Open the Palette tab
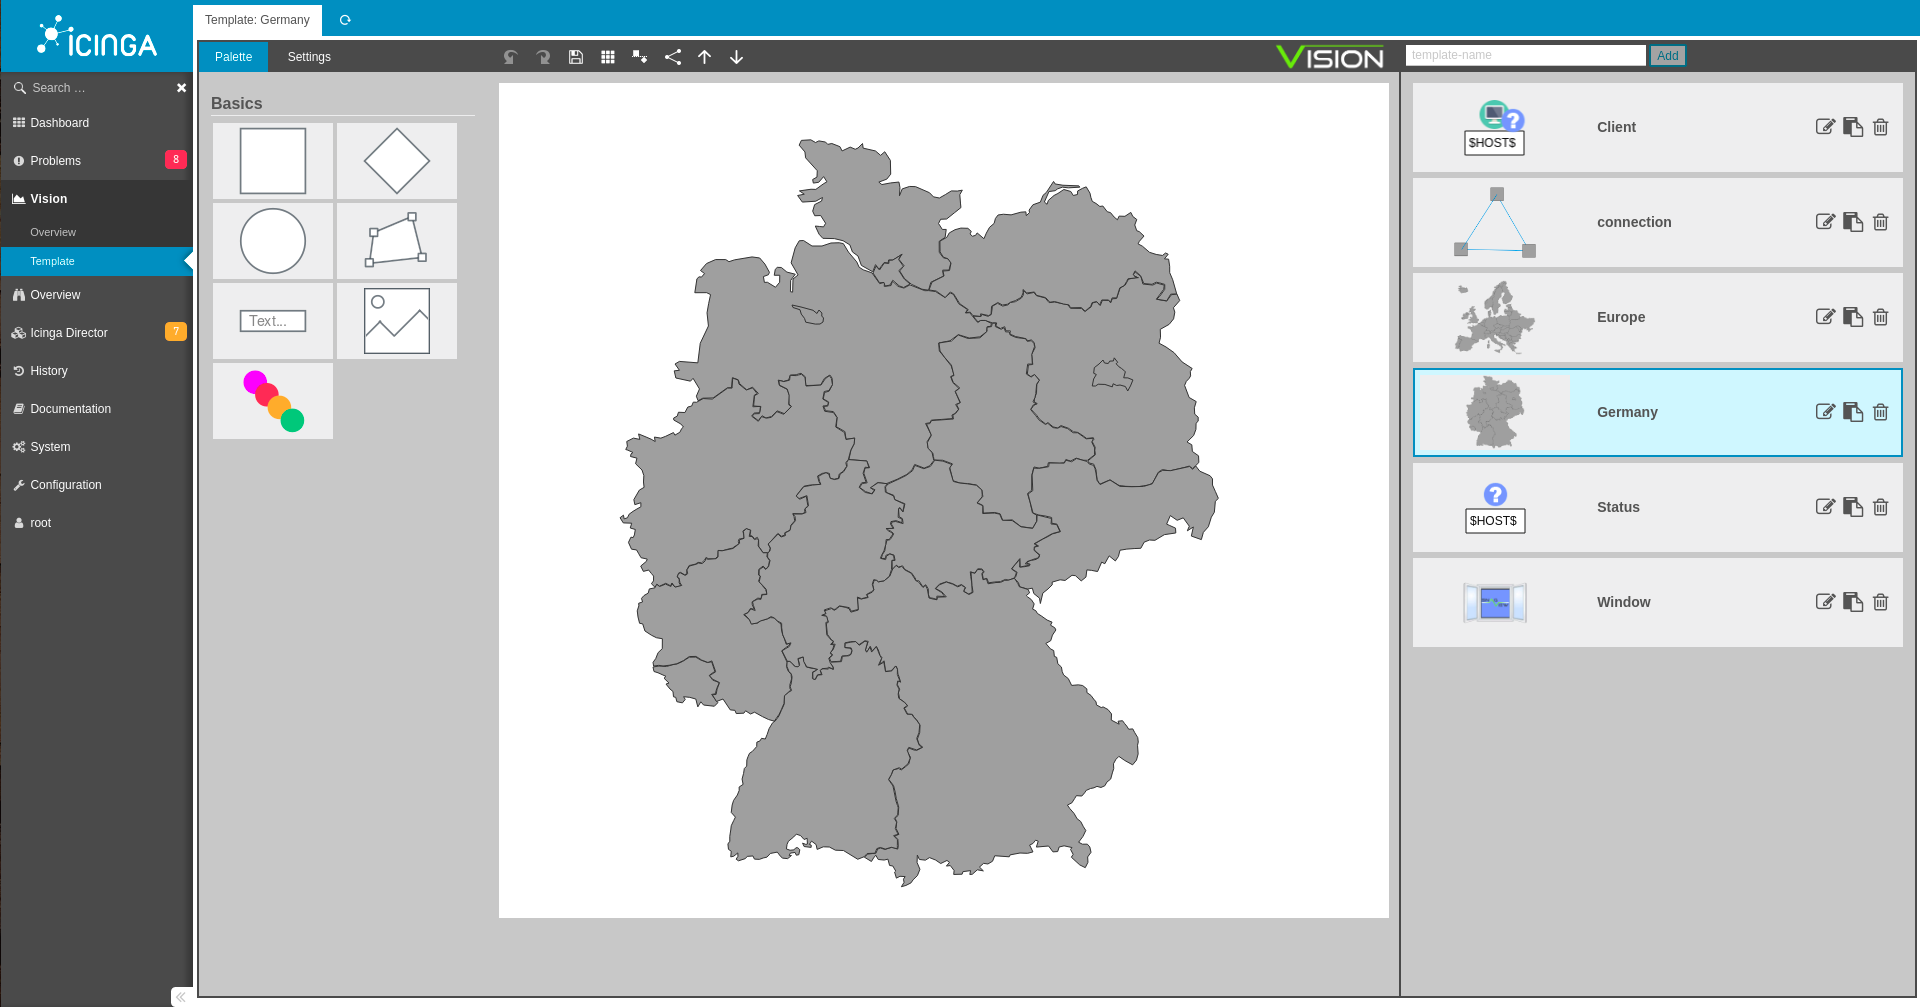Viewport: 1920px width, 1007px height. (x=233, y=57)
